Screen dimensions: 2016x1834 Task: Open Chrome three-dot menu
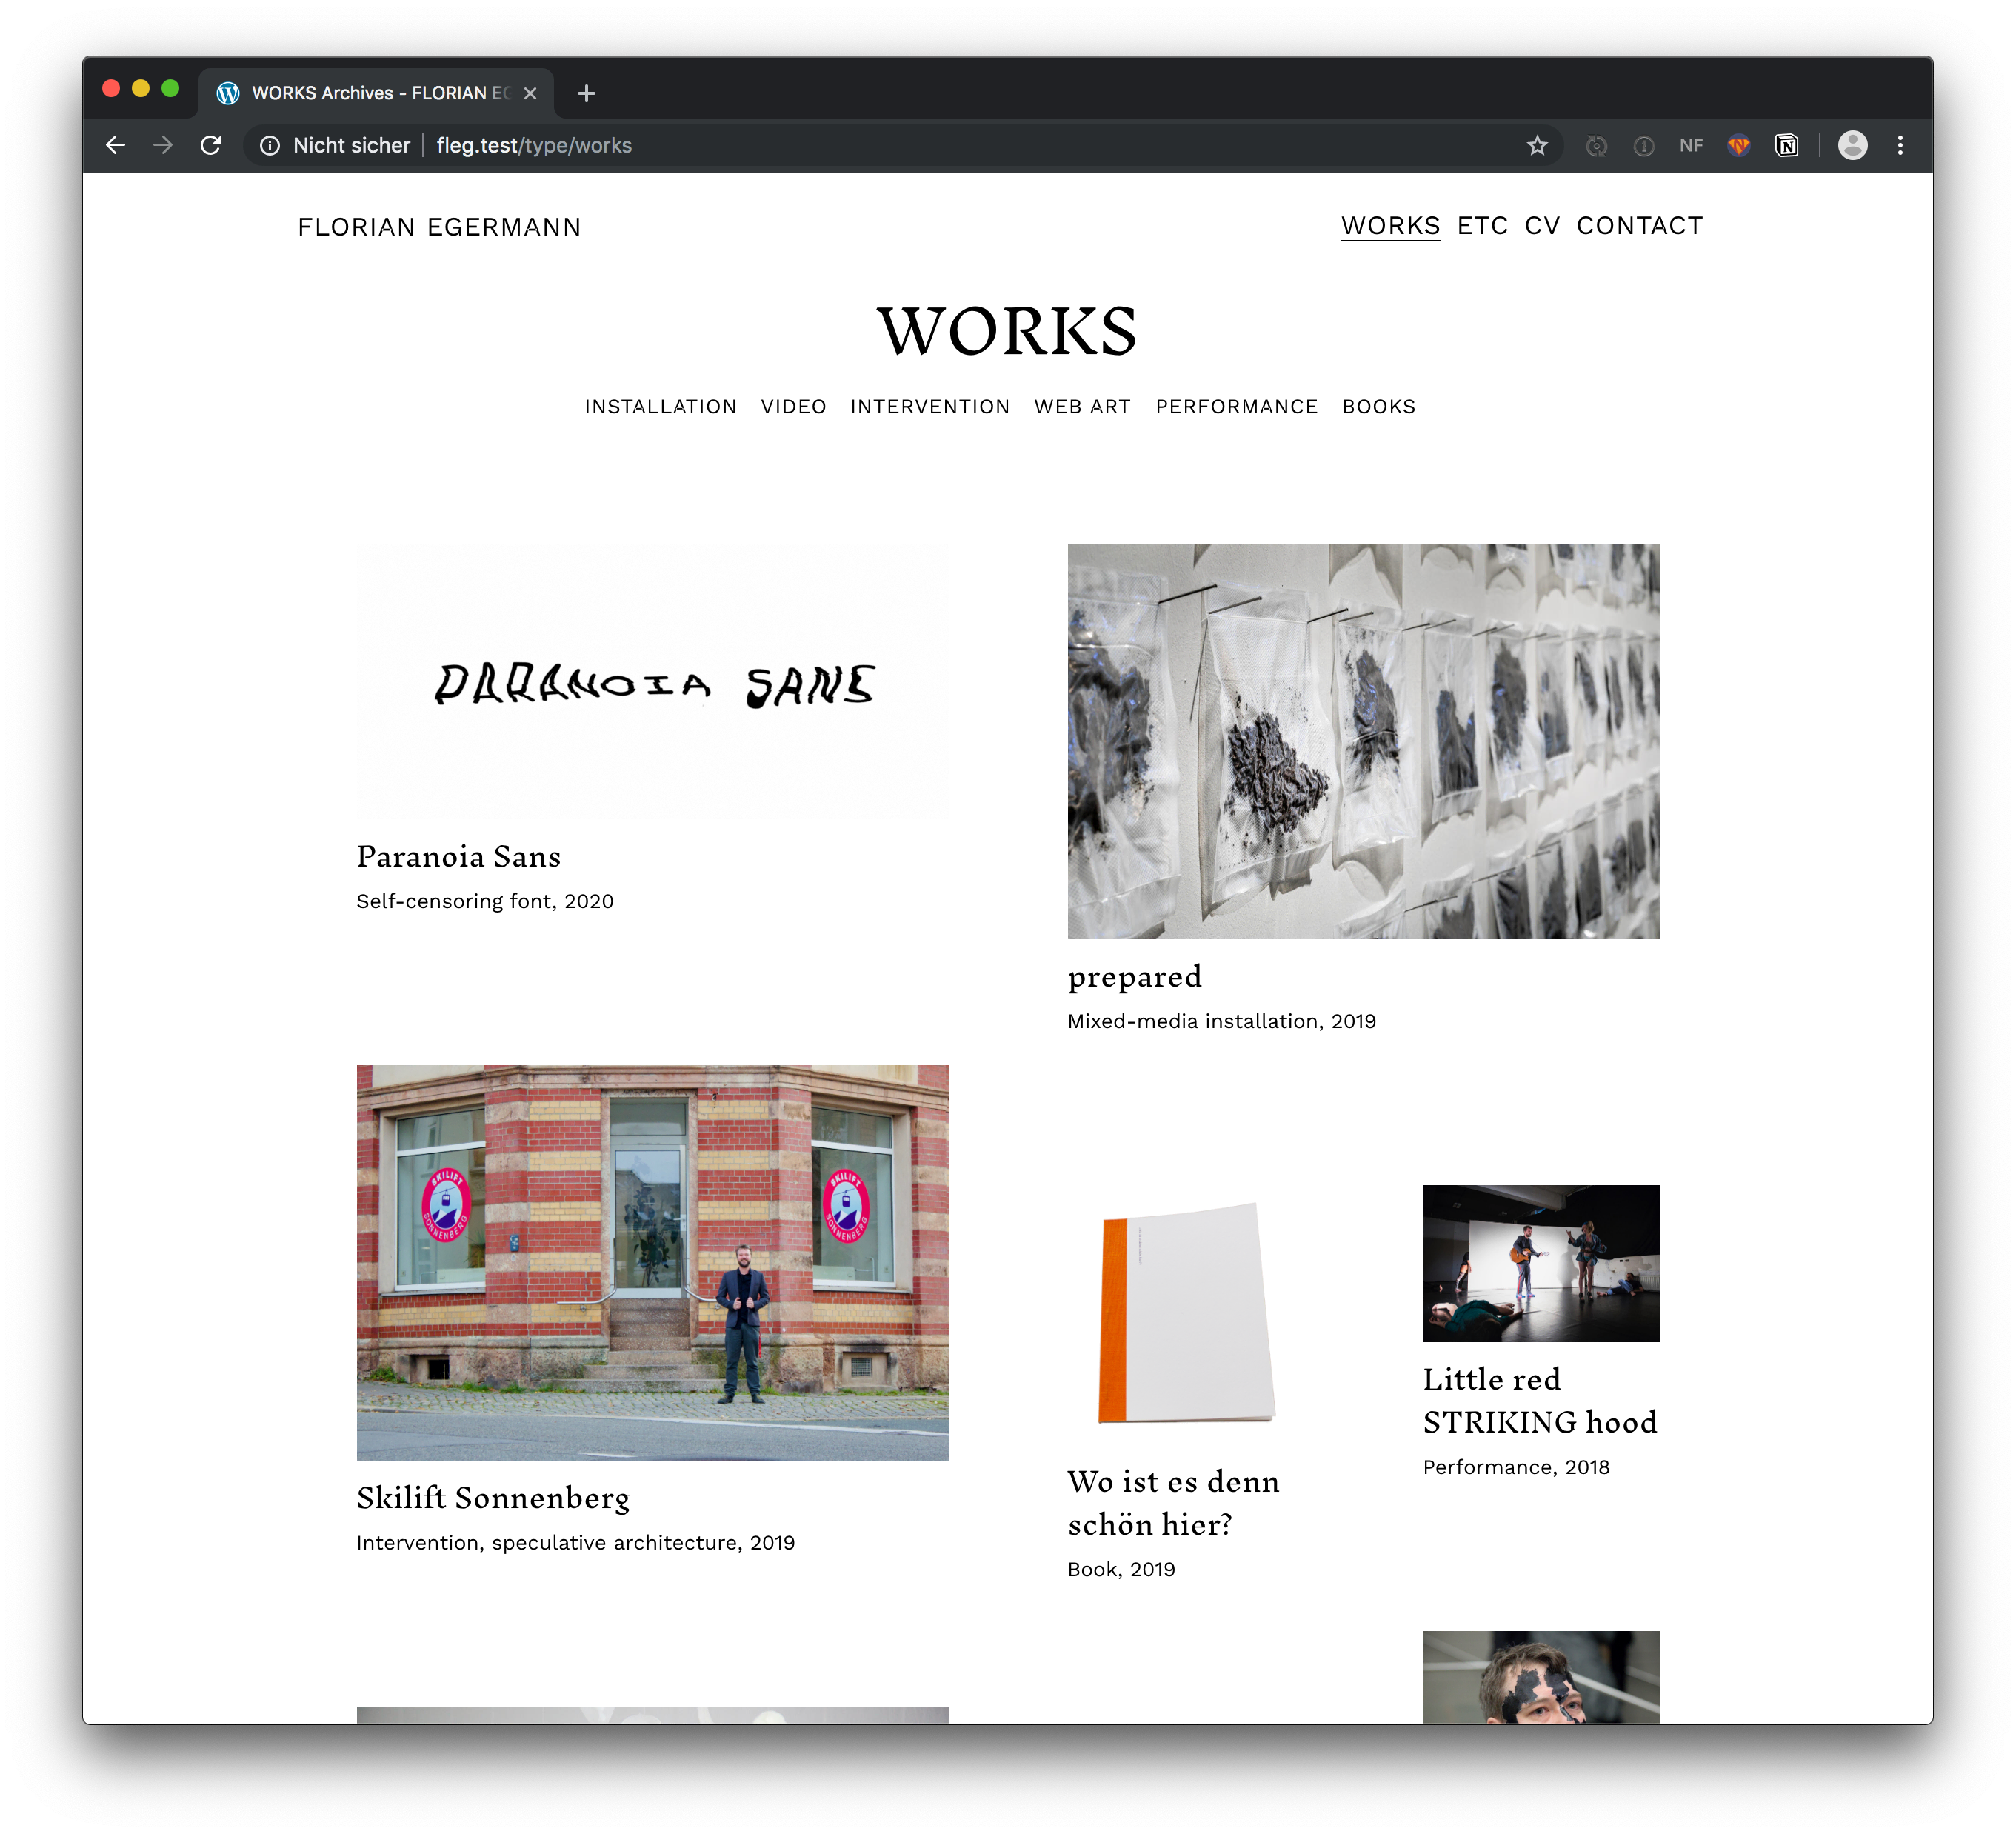point(1900,146)
